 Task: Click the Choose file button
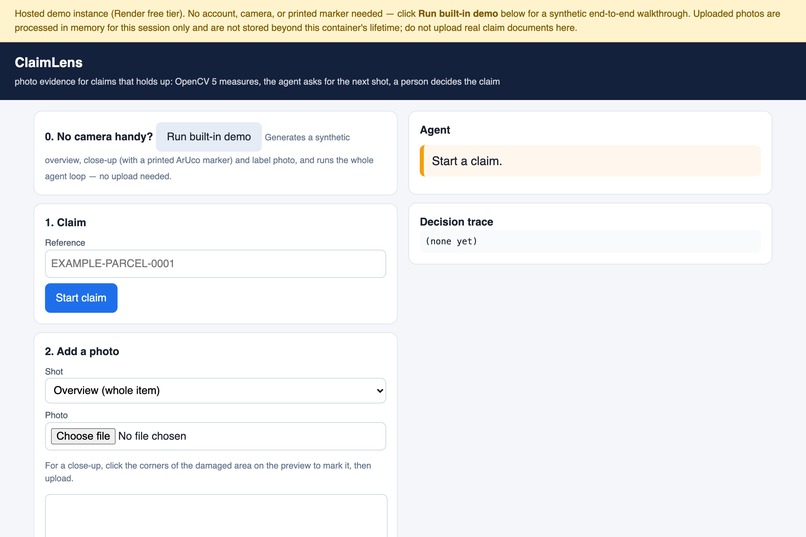click(83, 436)
